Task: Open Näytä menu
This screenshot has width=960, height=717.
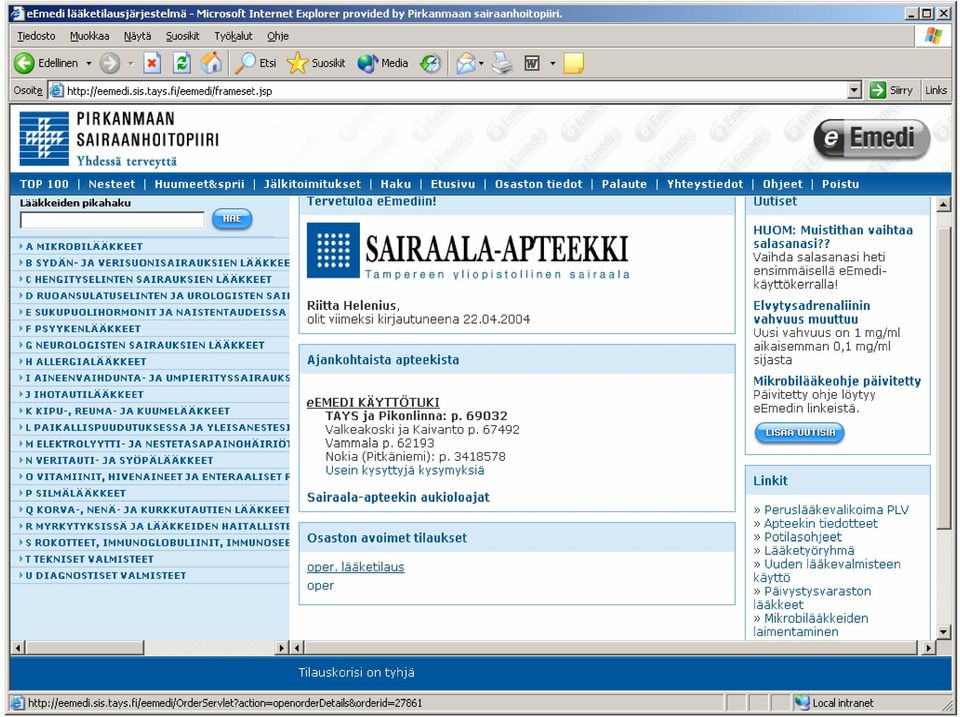Action: [137, 36]
